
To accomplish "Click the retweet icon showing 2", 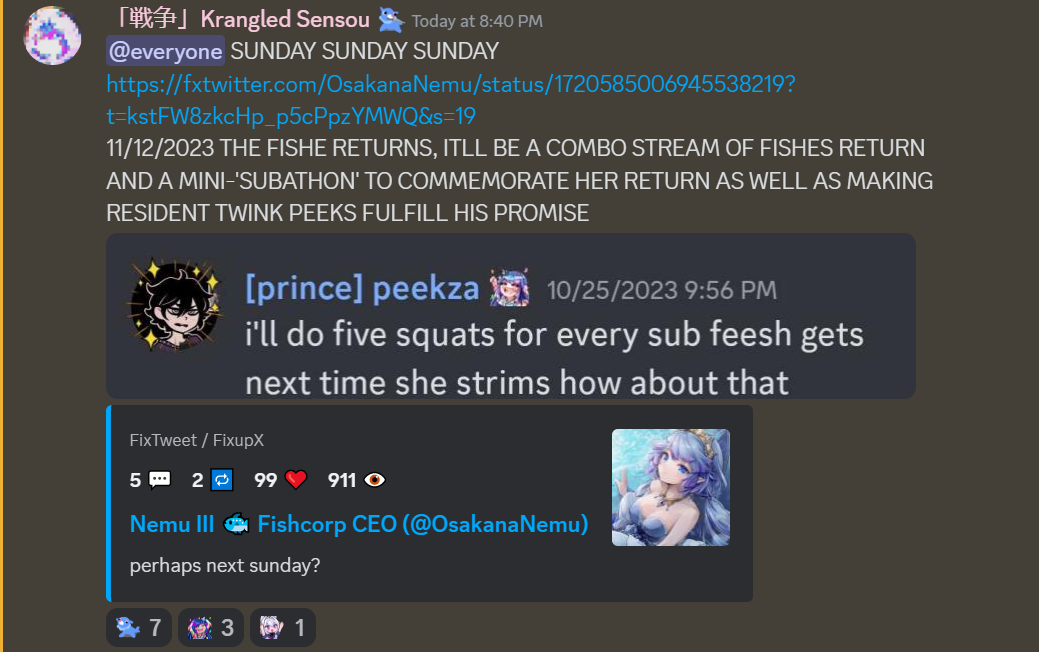I will pos(222,479).
